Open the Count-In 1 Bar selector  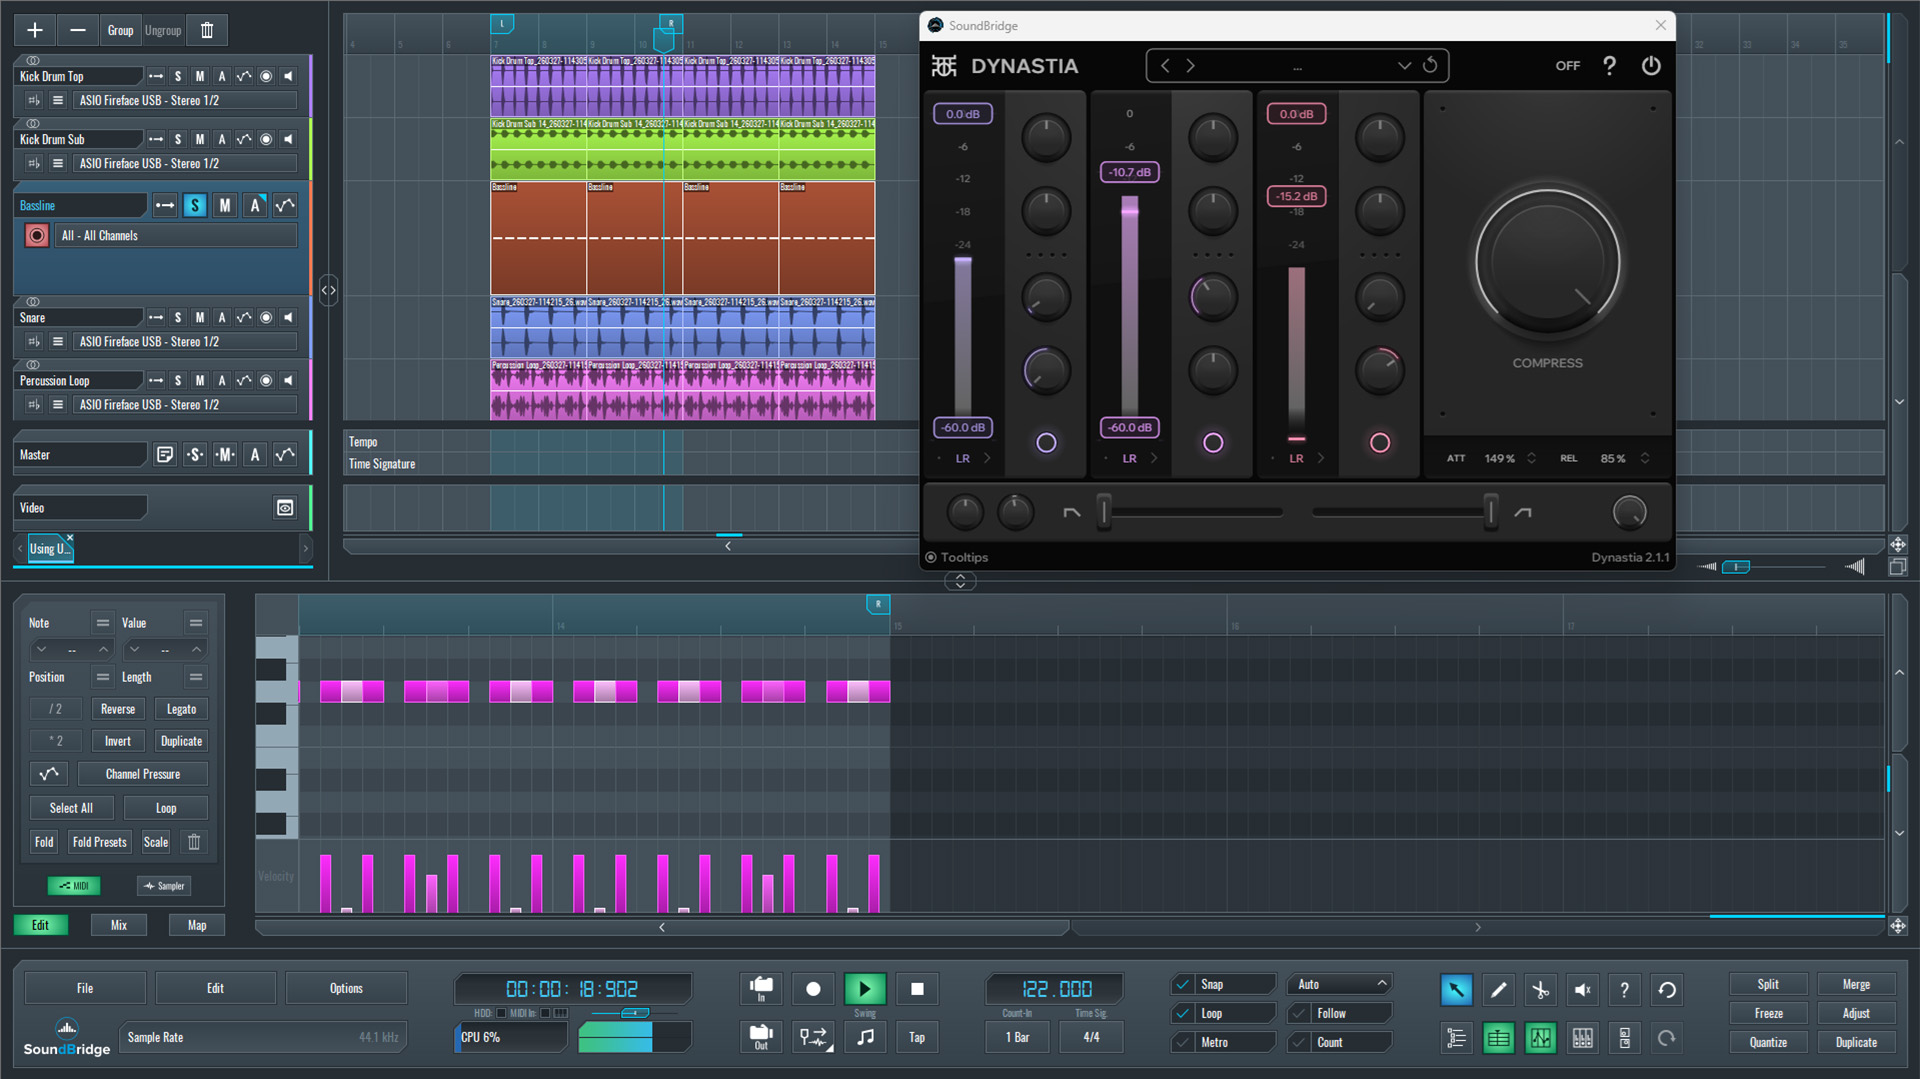1017,1037
